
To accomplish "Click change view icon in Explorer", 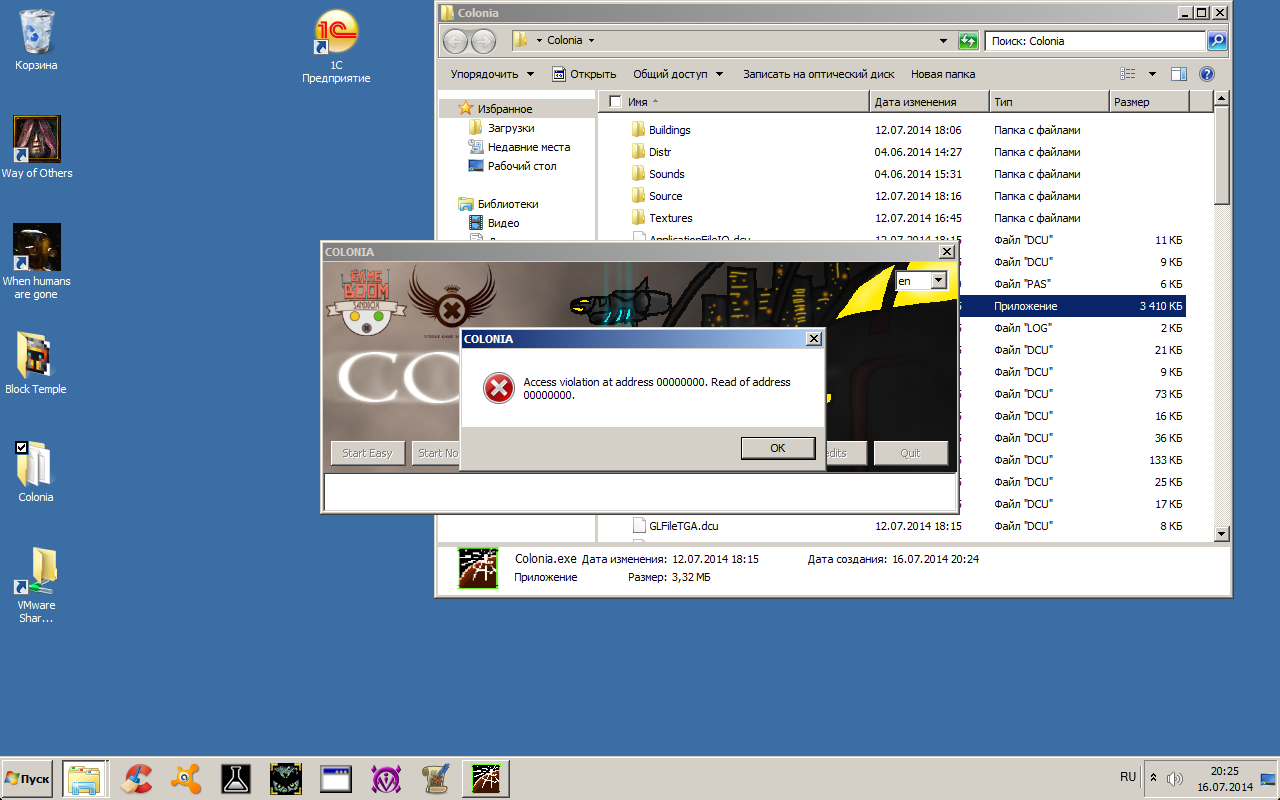I will pos(1128,74).
